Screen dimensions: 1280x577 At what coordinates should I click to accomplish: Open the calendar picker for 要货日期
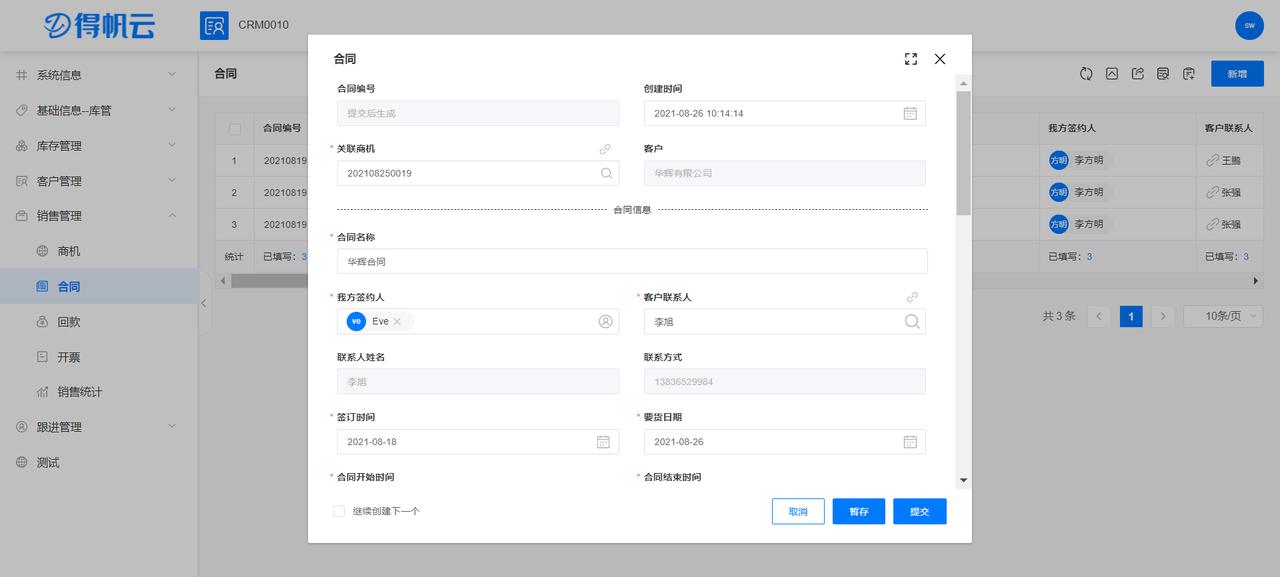point(909,441)
